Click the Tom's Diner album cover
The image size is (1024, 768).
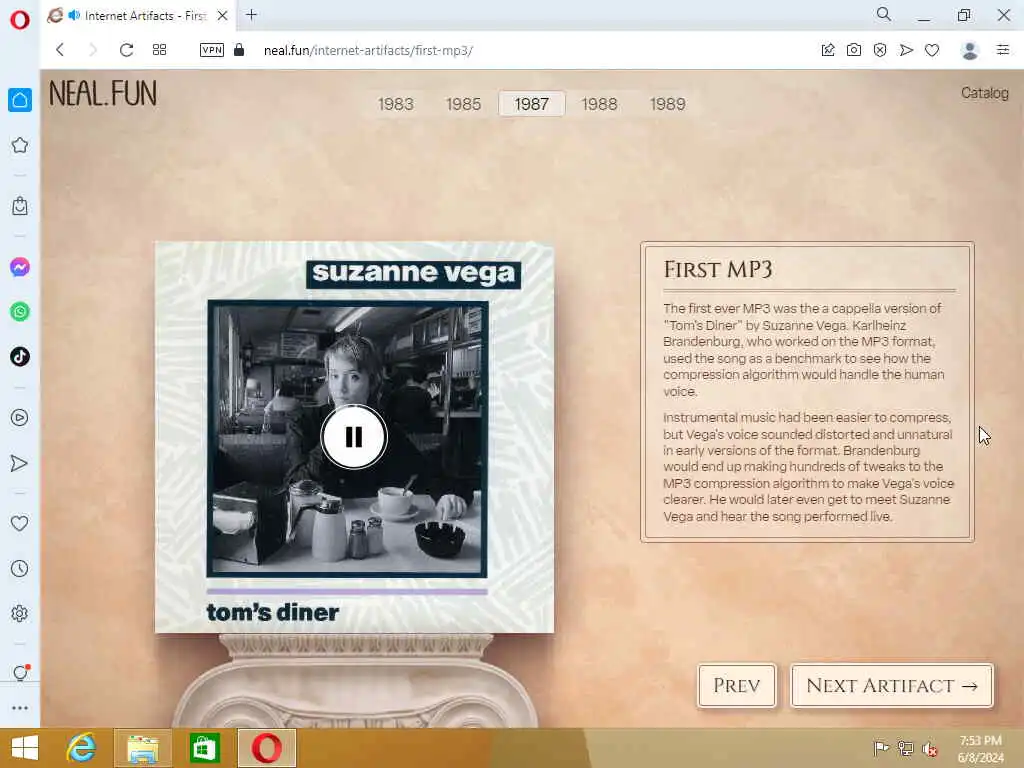(355, 437)
